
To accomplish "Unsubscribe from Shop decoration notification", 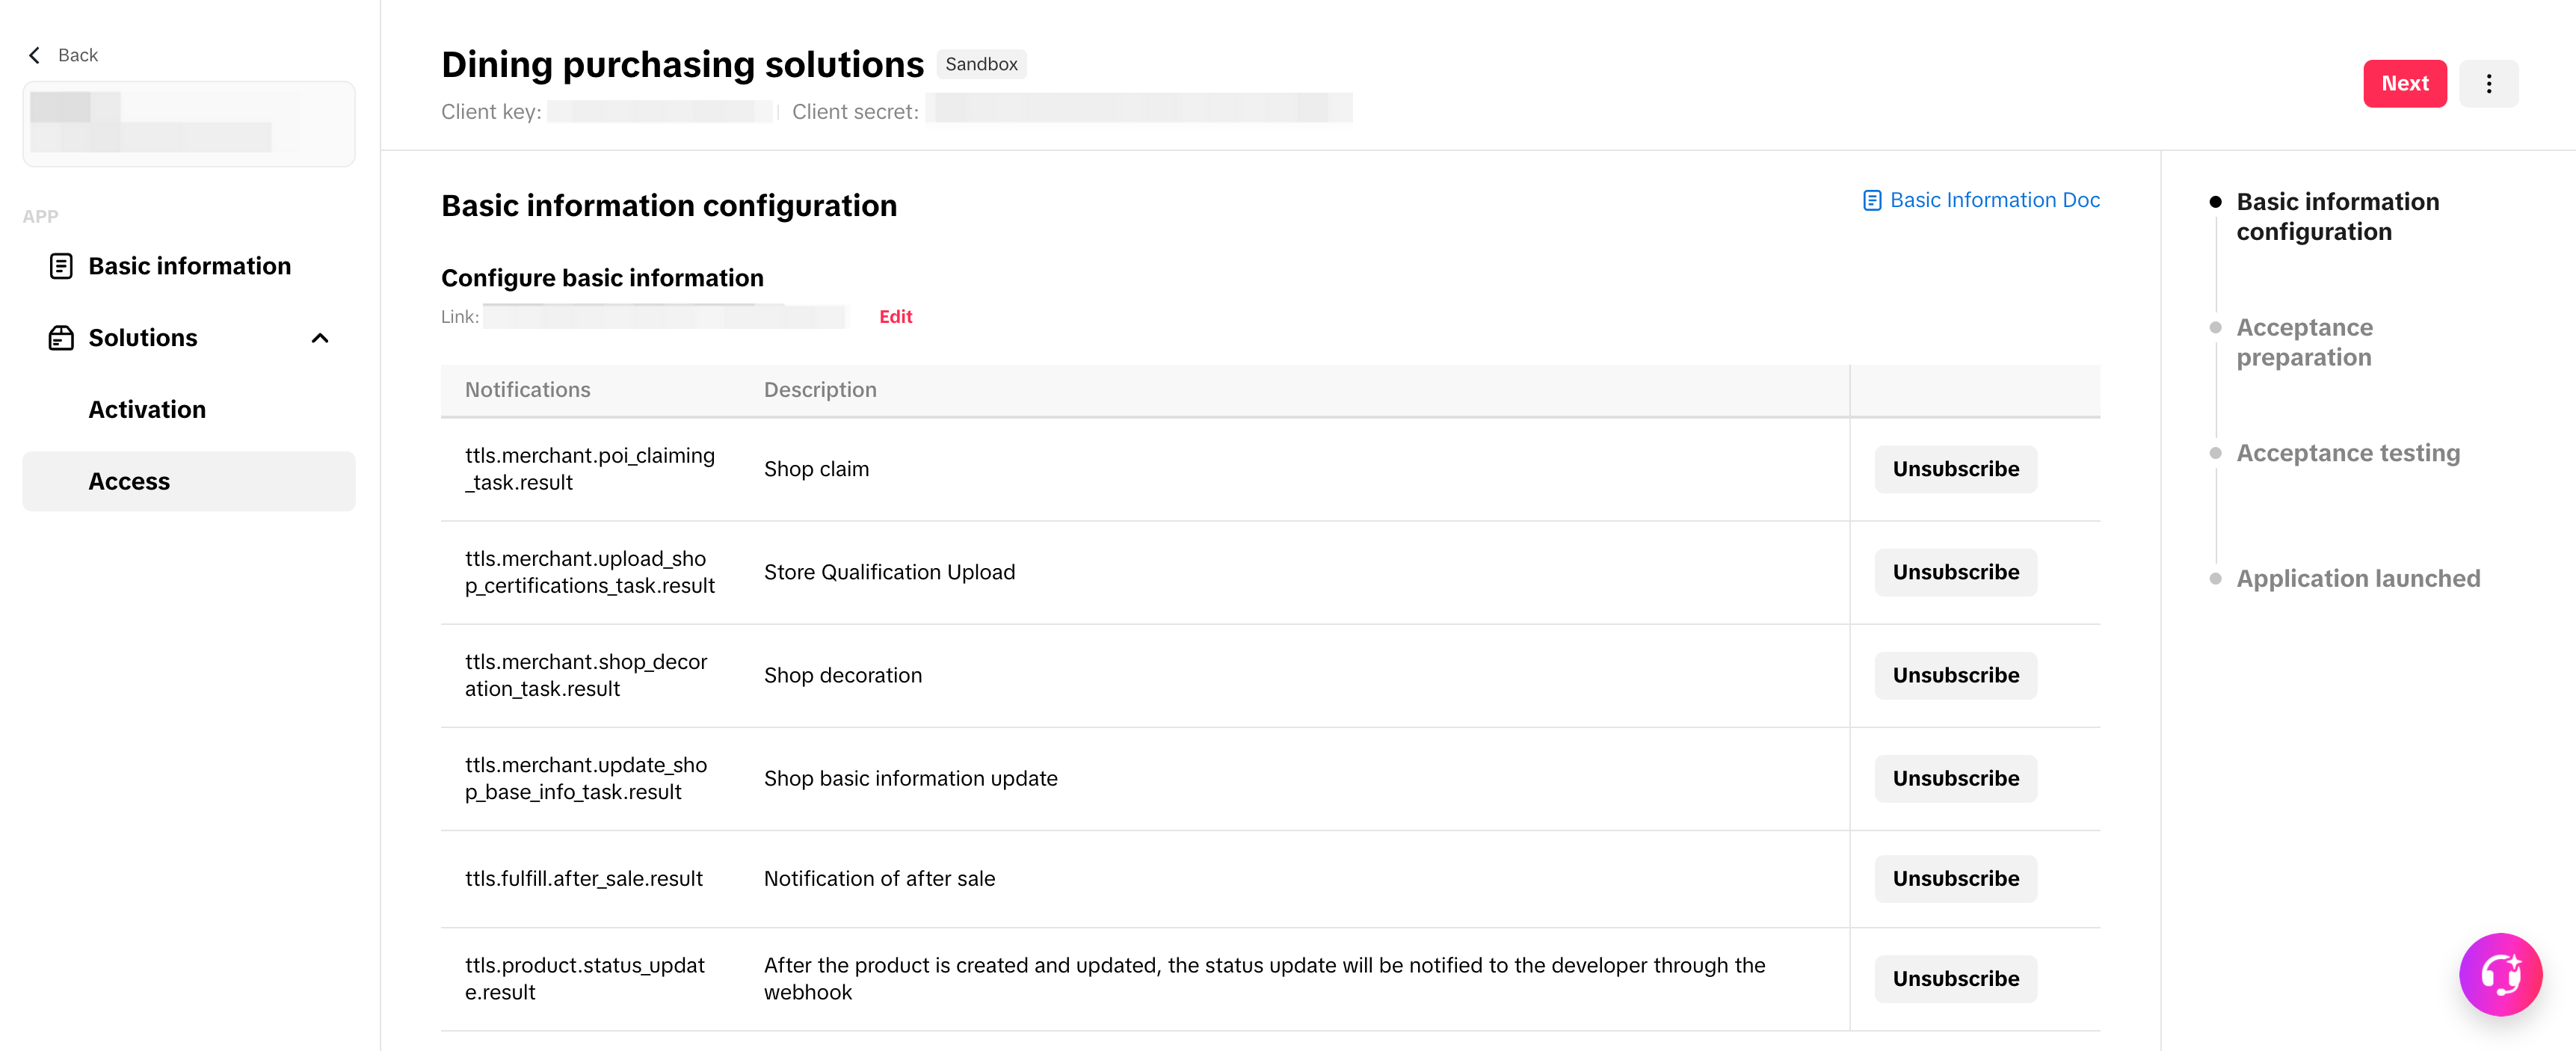I will (1955, 675).
